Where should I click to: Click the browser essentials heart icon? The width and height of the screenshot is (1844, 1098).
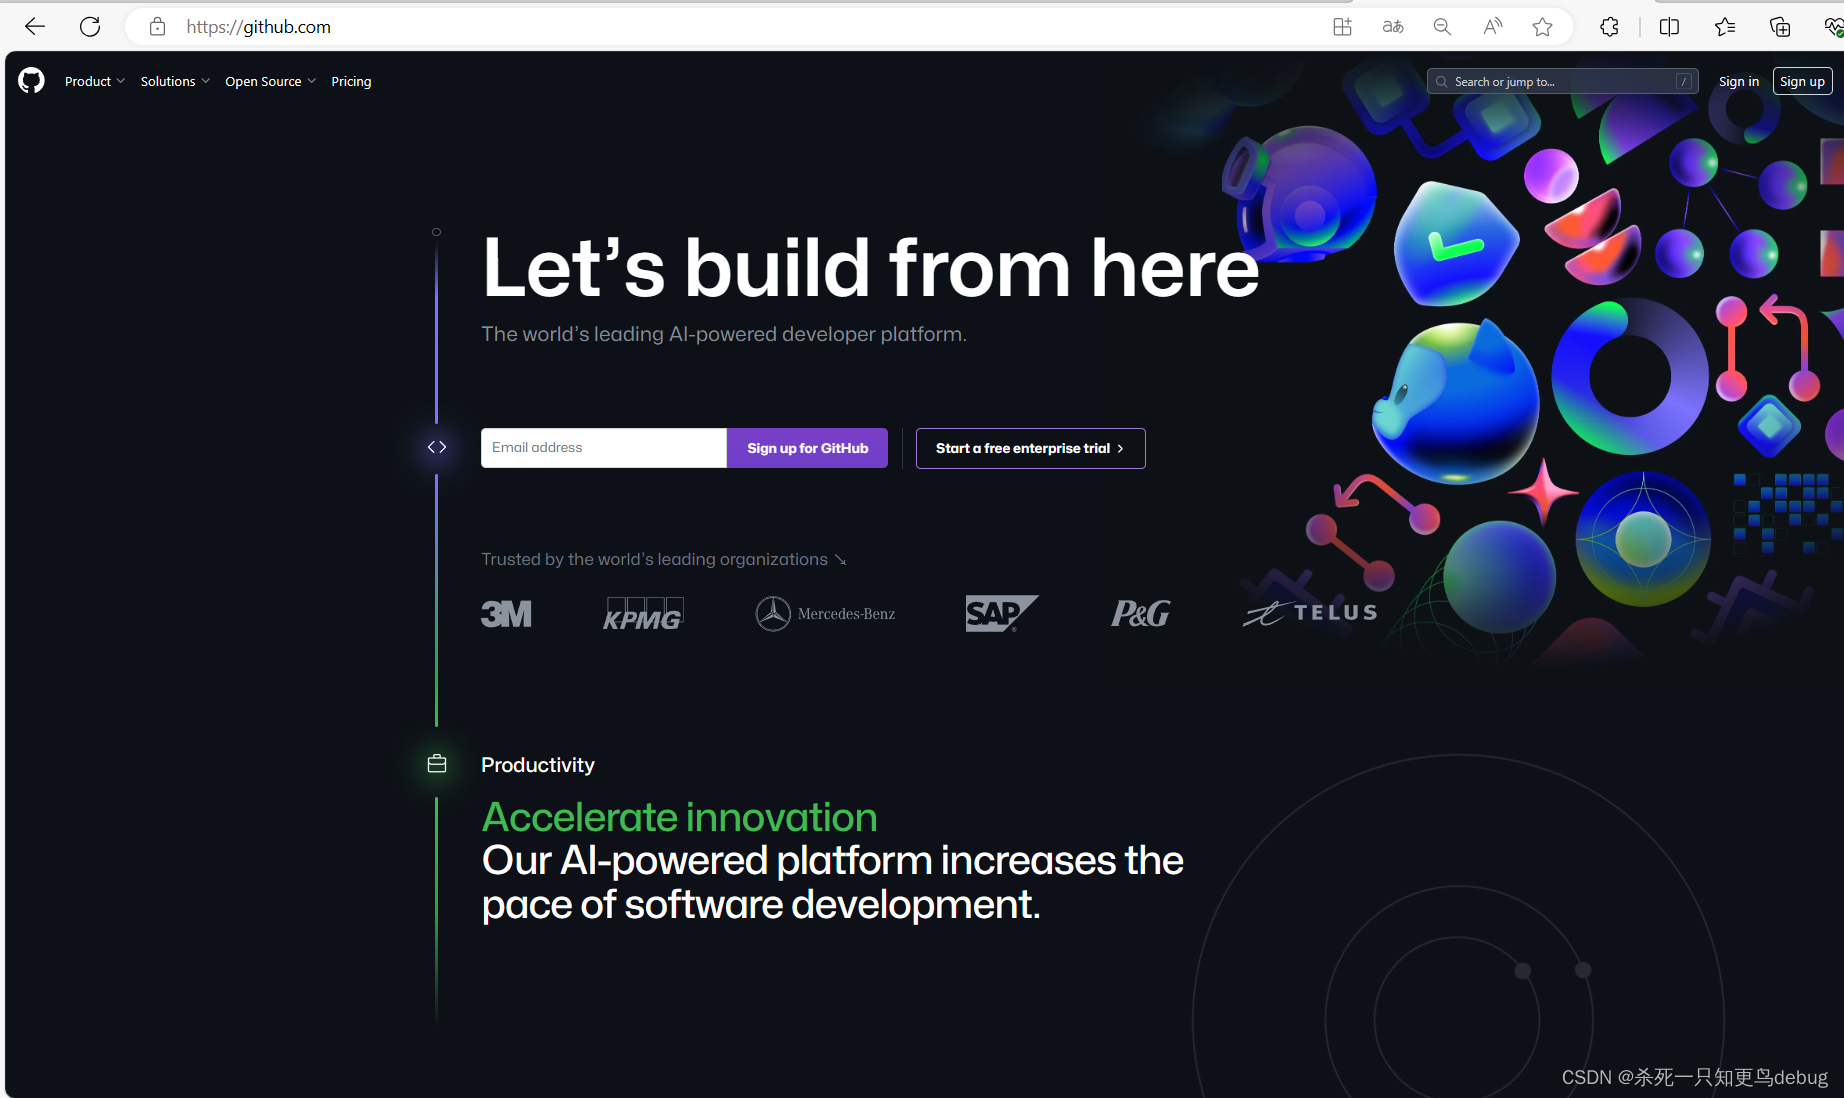click(1833, 27)
